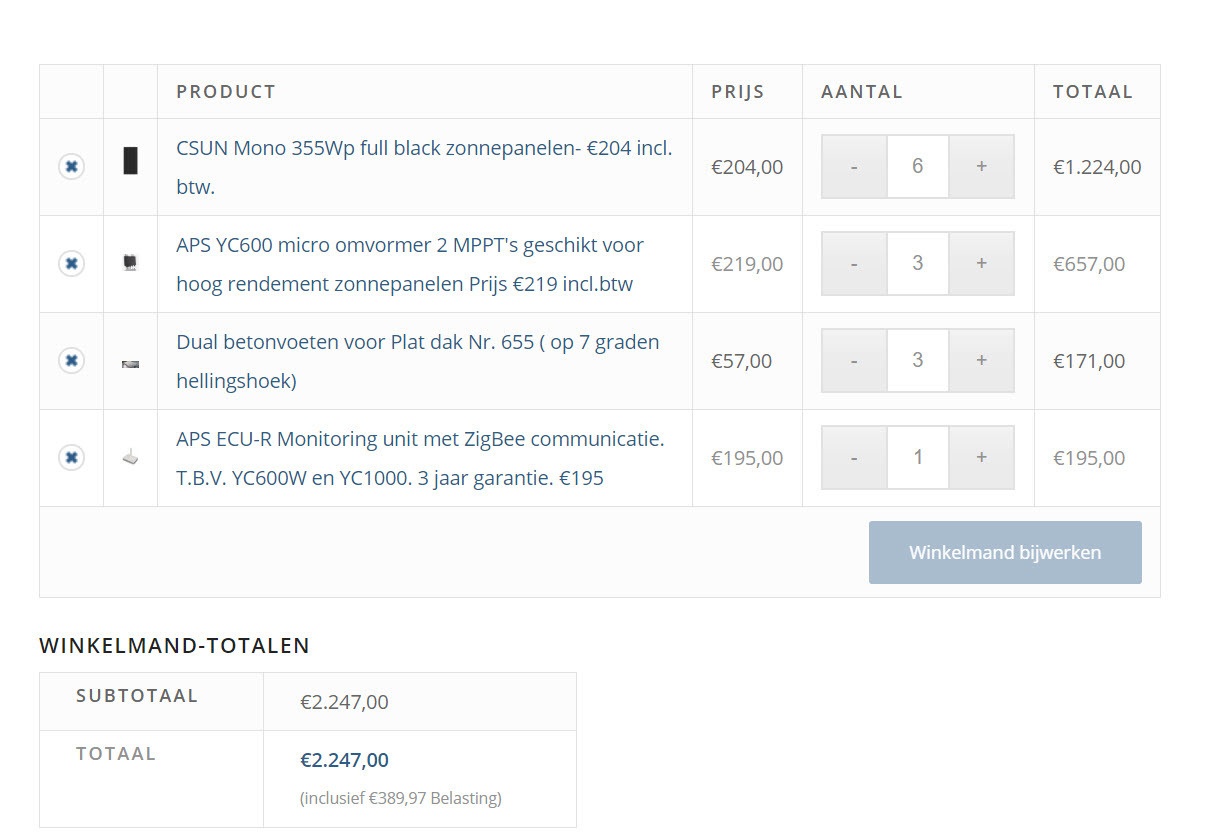This screenshot has width=1217, height=838.
Task: Decrease CSUN zonnepanelen quantity with minus
Action: (x=854, y=166)
